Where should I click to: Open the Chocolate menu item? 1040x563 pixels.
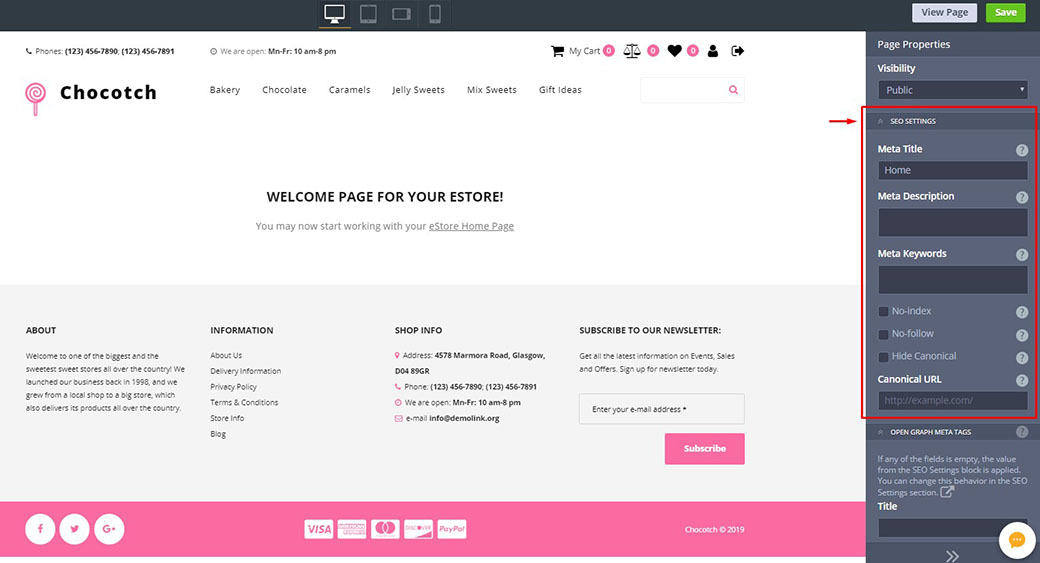point(285,90)
